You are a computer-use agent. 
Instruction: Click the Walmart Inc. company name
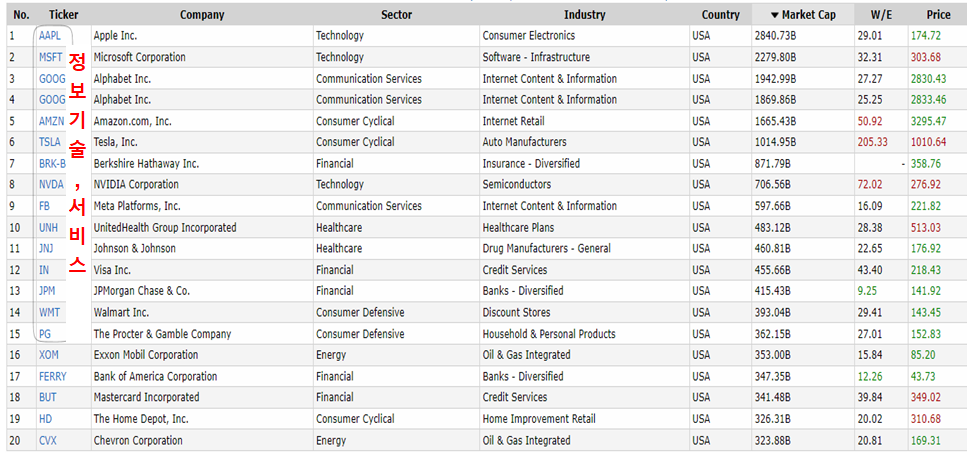point(120,312)
